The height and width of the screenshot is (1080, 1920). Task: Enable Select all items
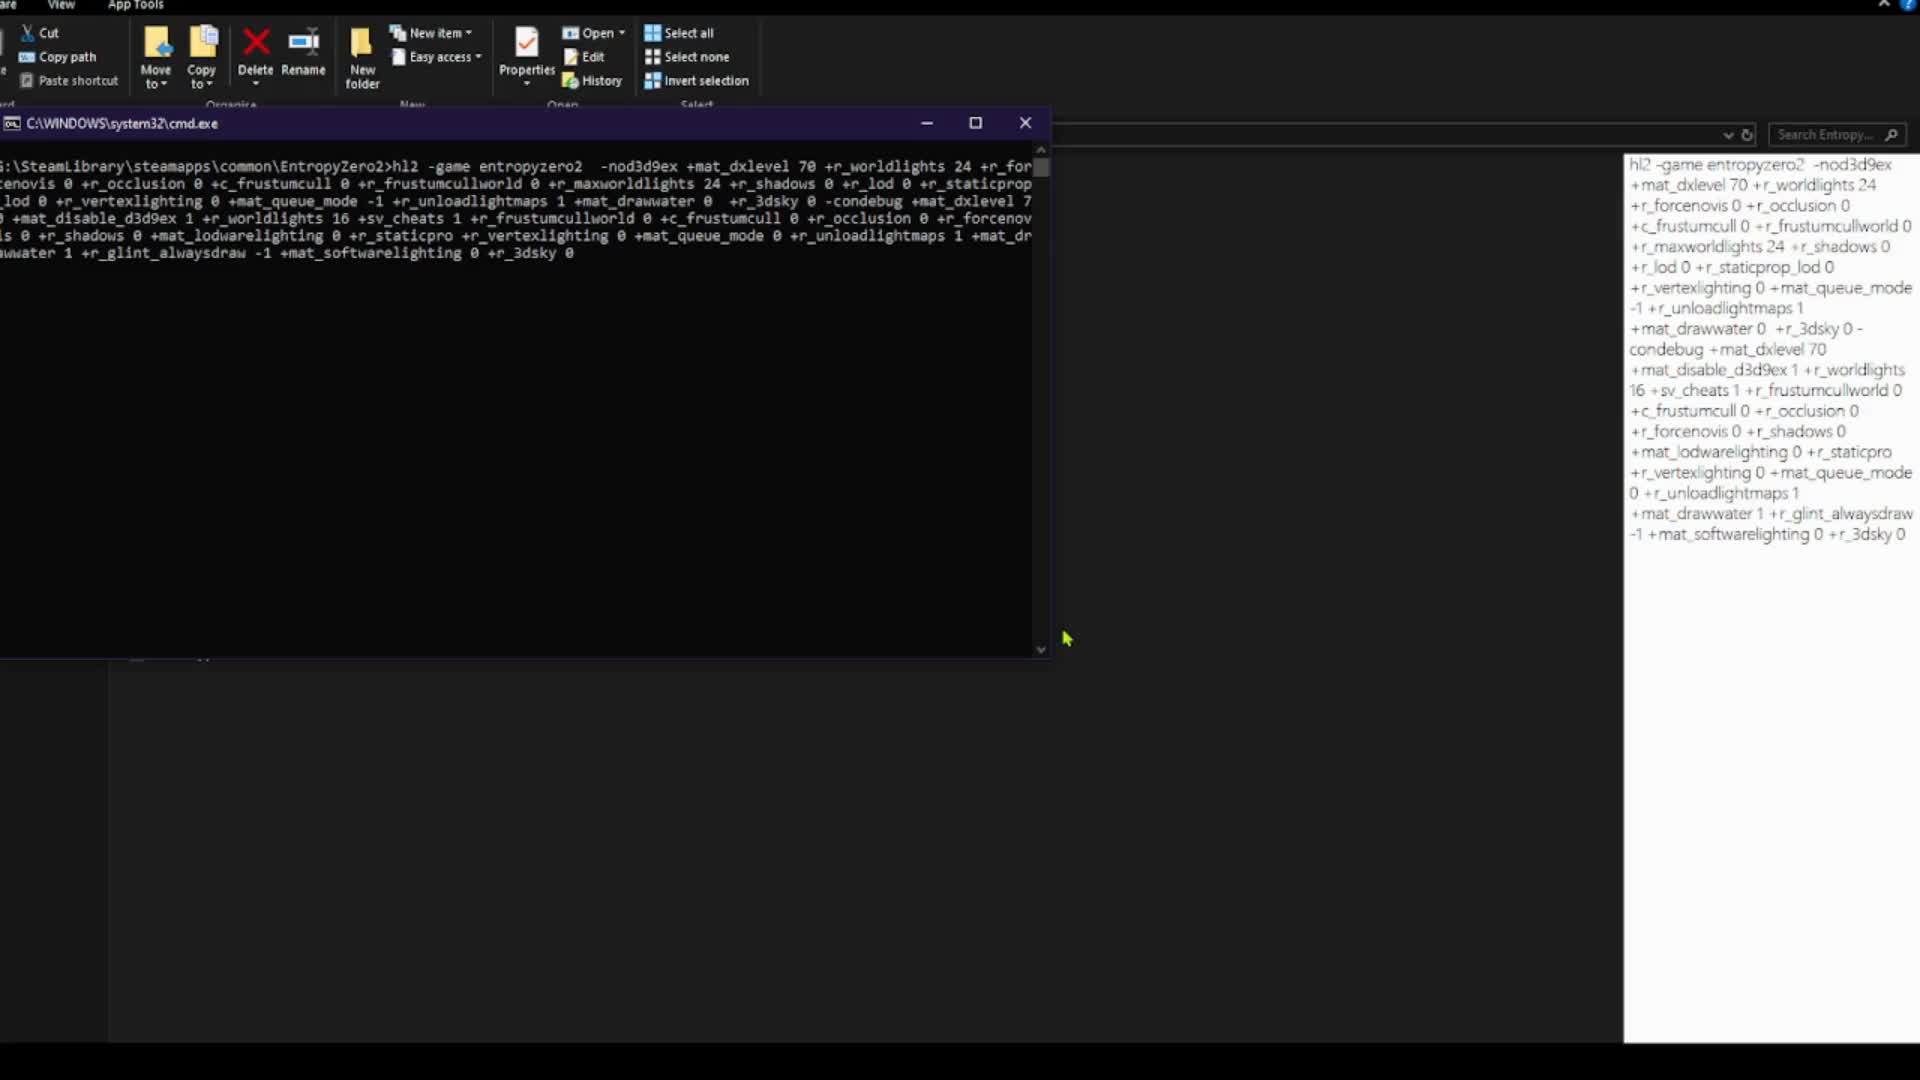[x=679, y=32]
